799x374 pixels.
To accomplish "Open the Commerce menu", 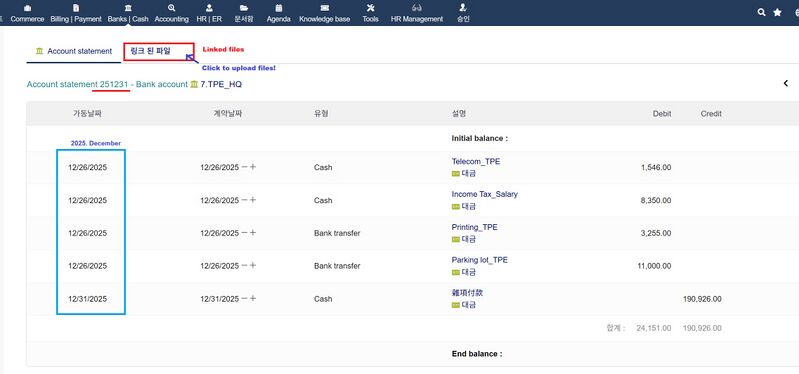I will [27, 13].
